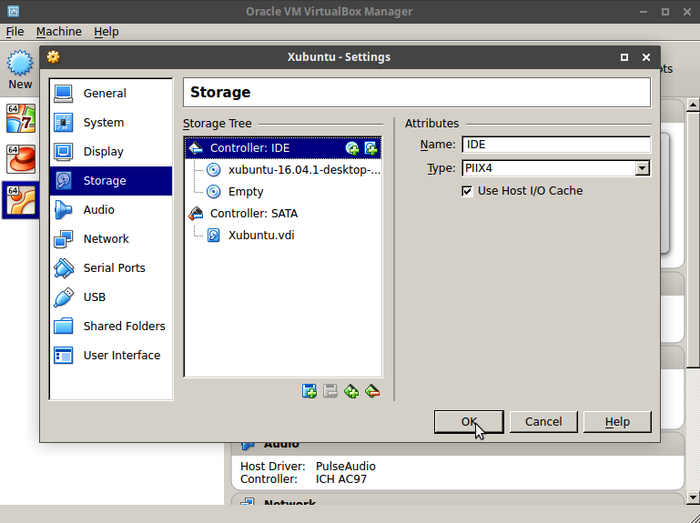Select Controller: SATA in storage tree
The height and width of the screenshot is (523, 700).
click(x=283, y=213)
